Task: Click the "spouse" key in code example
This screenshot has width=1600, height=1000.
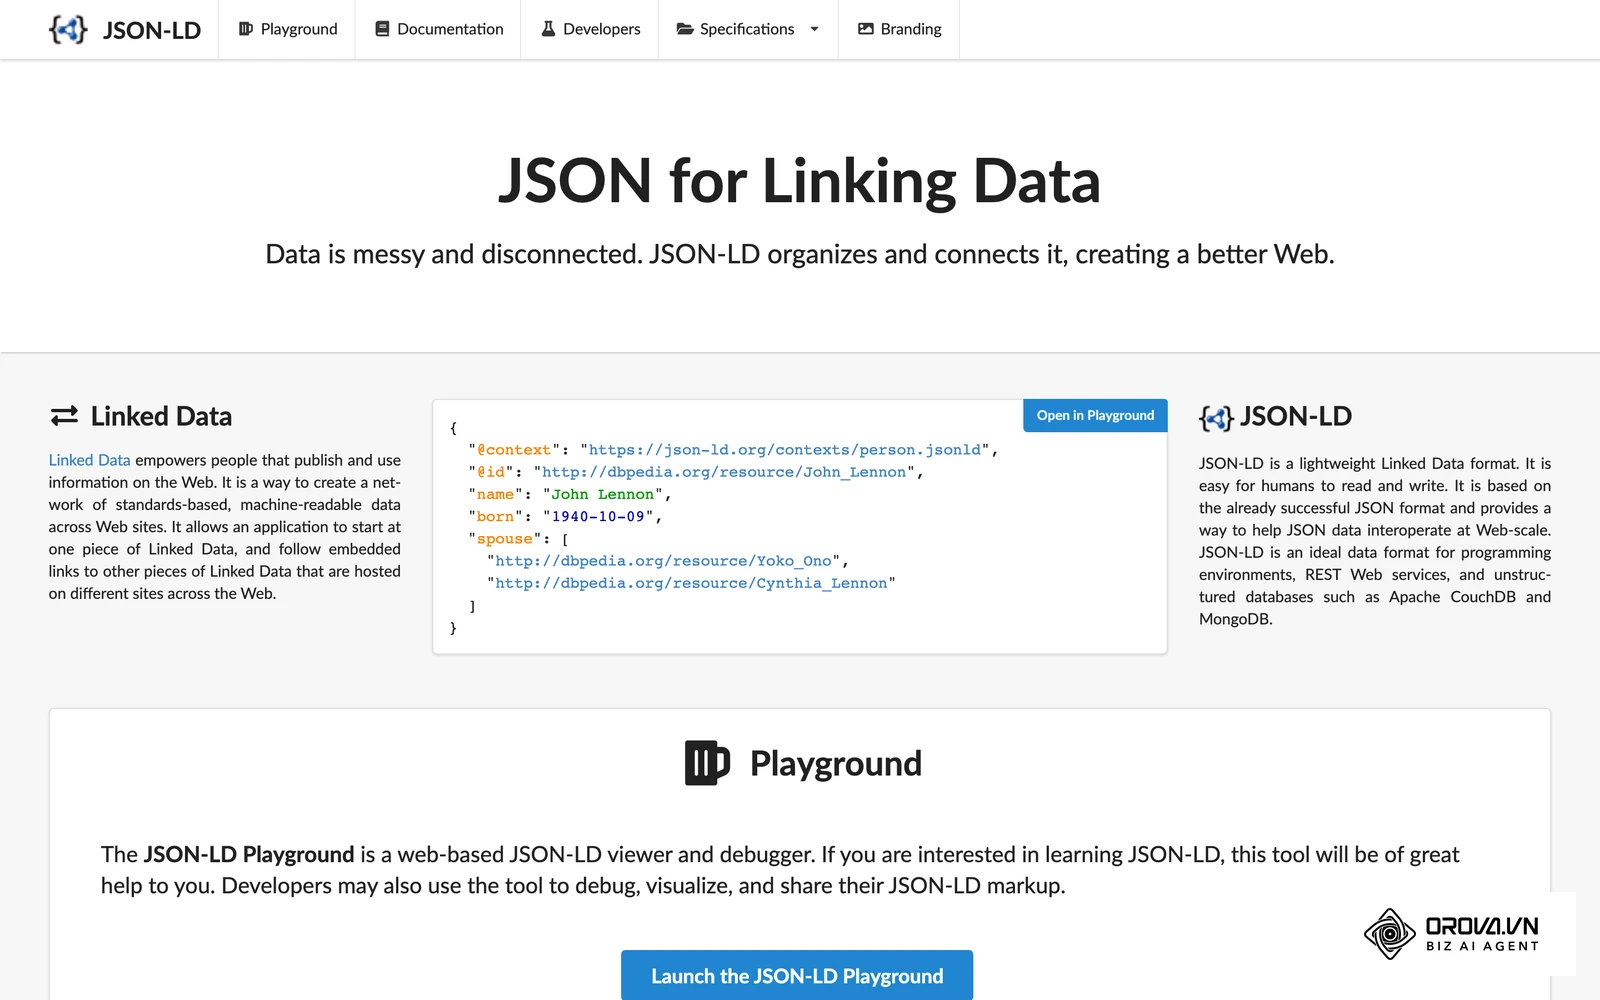Action: 505,539
